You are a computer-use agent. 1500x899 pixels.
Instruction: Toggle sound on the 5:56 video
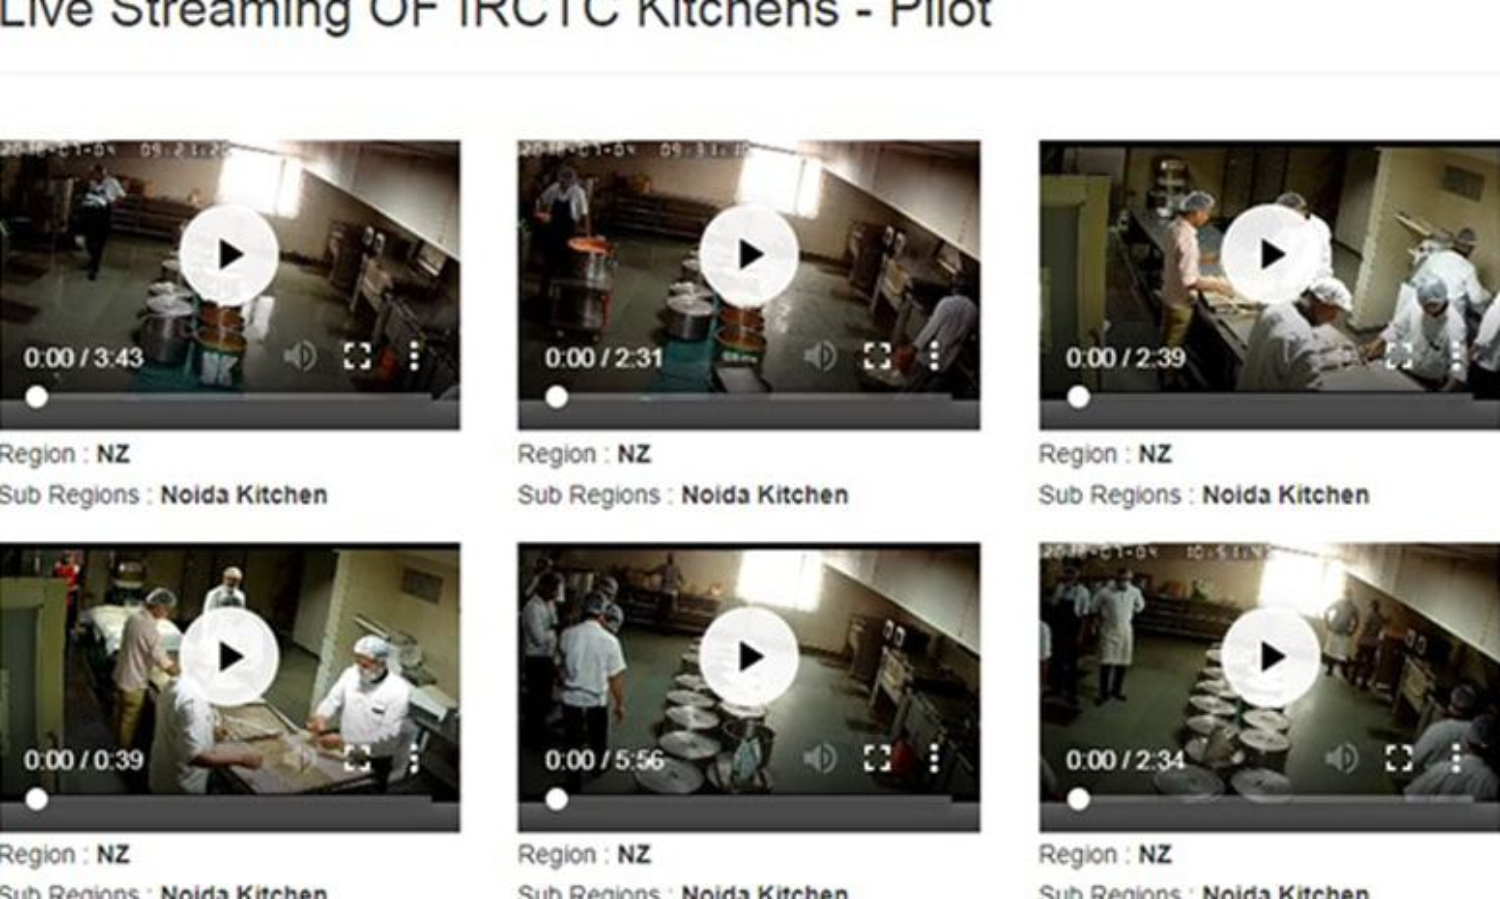tap(820, 759)
